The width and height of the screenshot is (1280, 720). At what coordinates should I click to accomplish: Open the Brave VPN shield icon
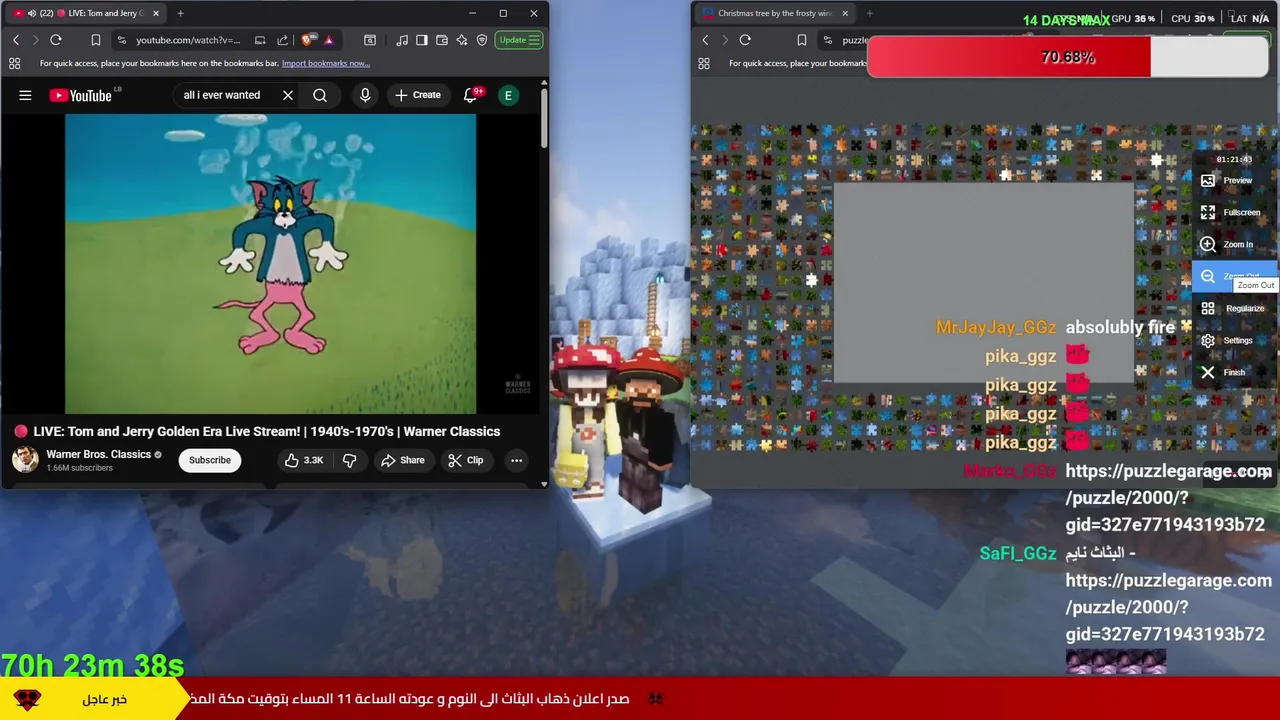(x=482, y=40)
